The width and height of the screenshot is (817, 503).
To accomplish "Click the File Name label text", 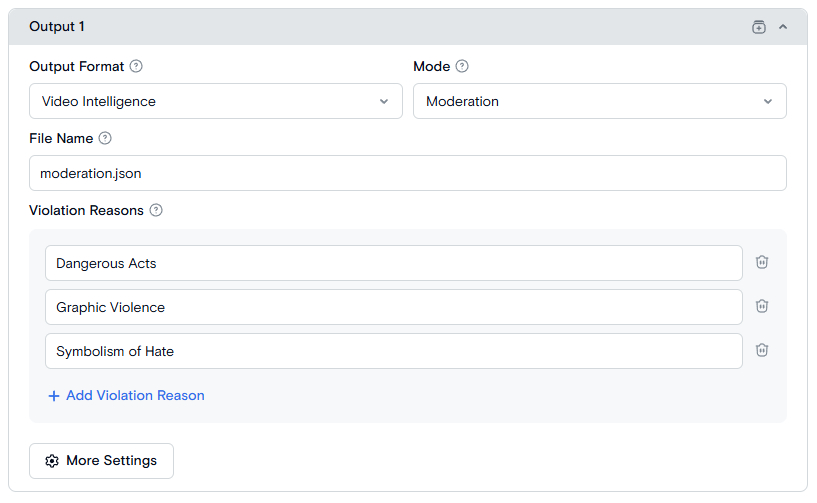I will pyautogui.click(x=61, y=138).
